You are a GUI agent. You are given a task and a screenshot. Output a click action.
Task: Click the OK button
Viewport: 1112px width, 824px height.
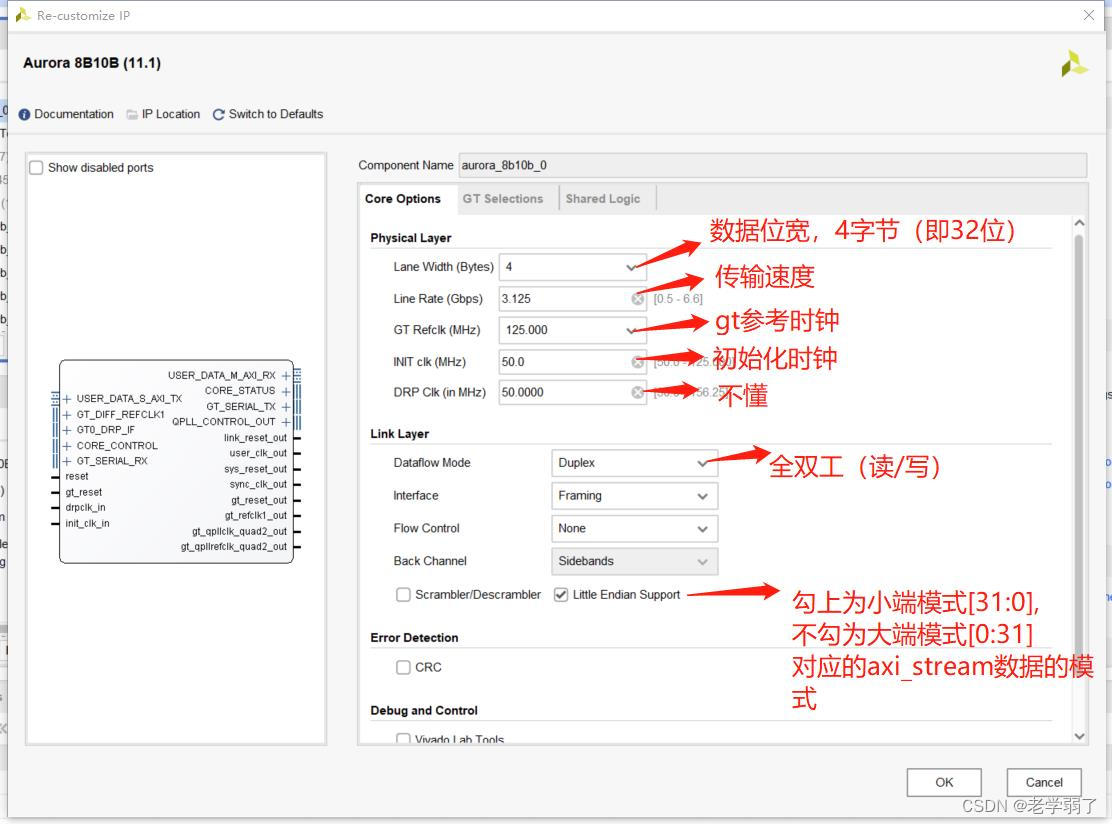coord(944,782)
